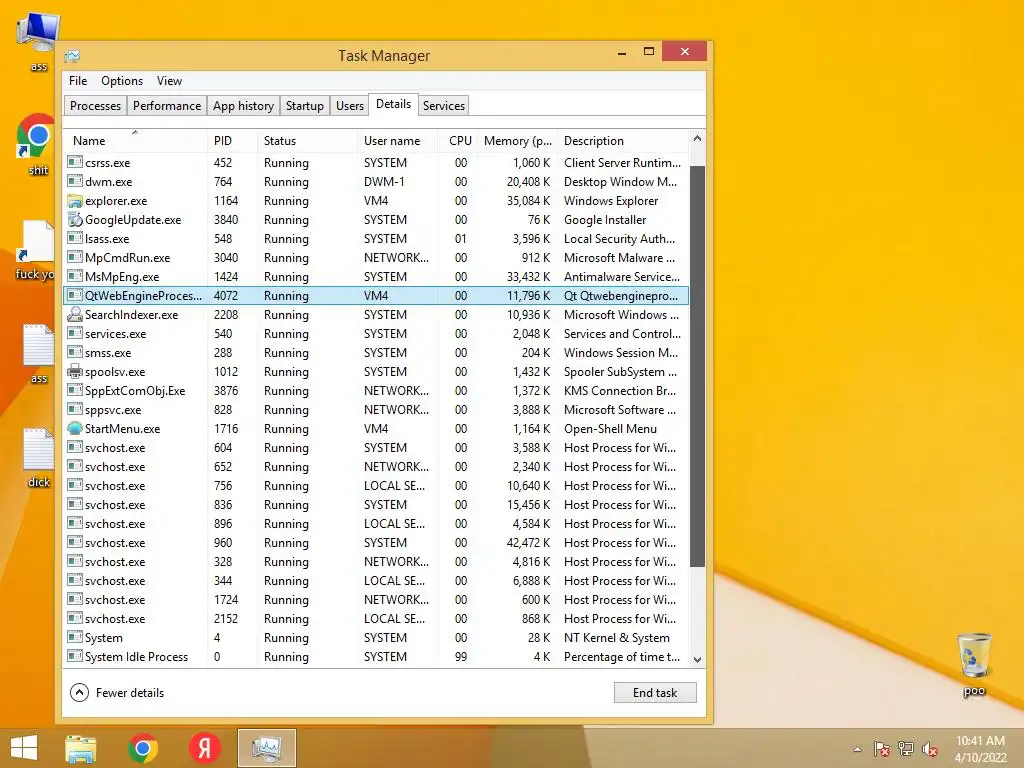Switch to the Performance tab
1024x768 pixels.
click(167, 106)
